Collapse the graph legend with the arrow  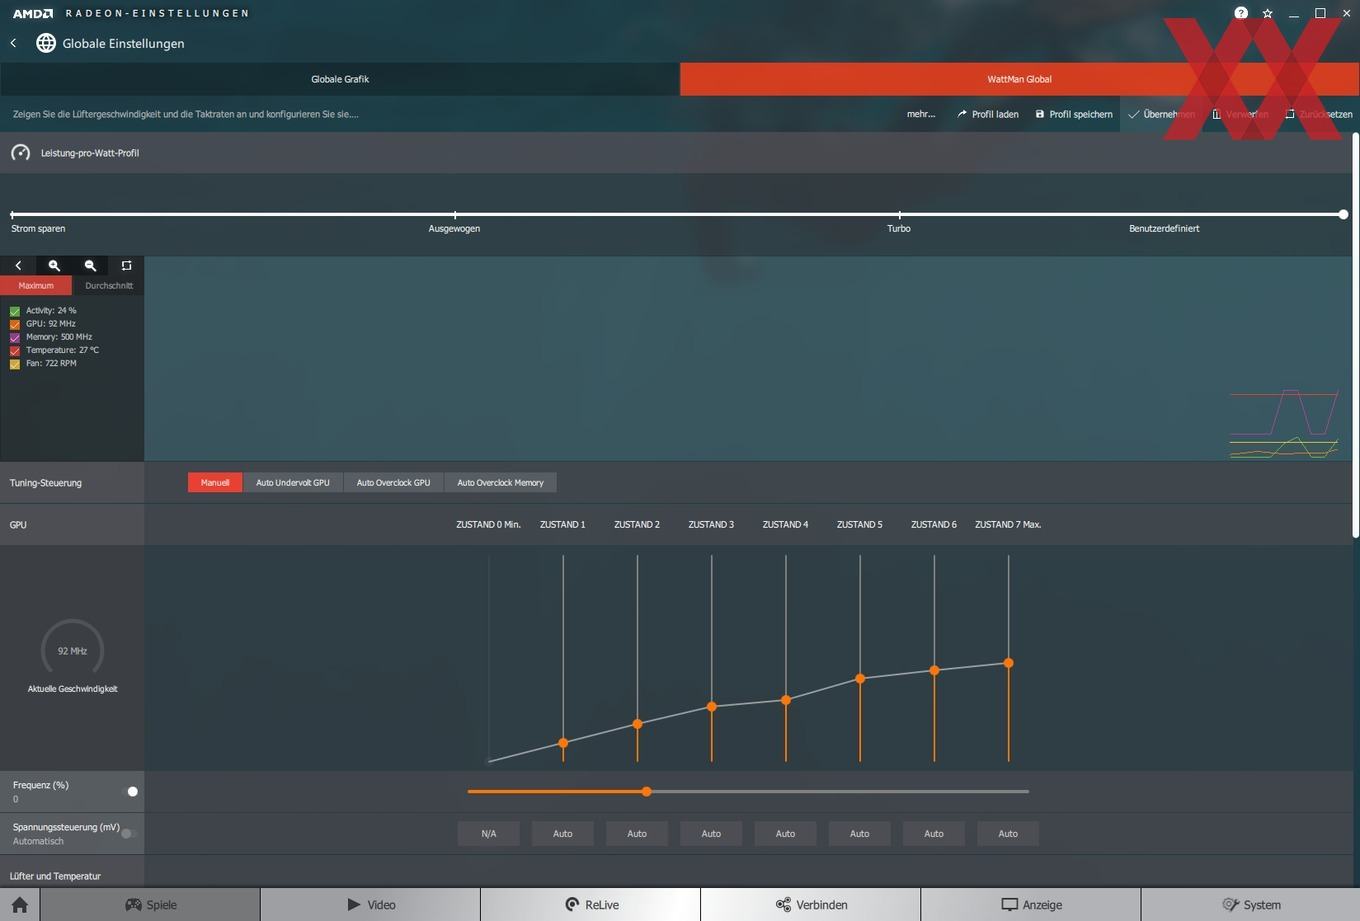click(x=18, y=266)
